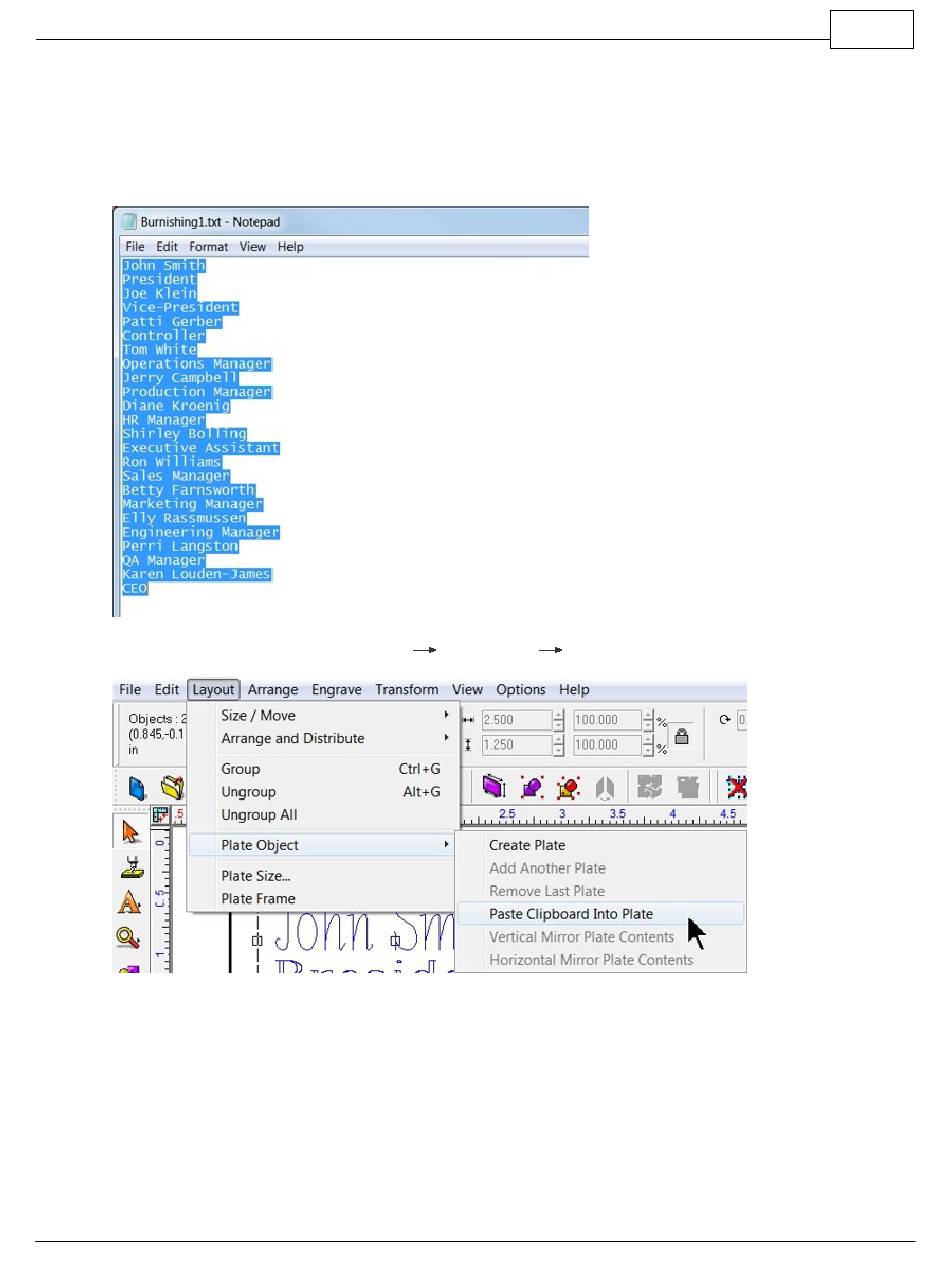Choose Ungroup All
950x1267 pixels.
point(323,815)
